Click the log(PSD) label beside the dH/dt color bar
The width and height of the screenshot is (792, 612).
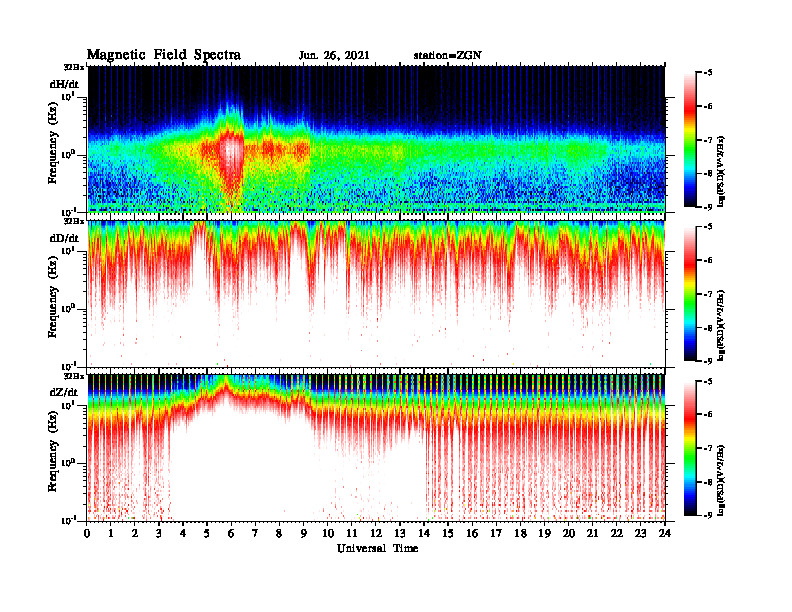(721, 171)
